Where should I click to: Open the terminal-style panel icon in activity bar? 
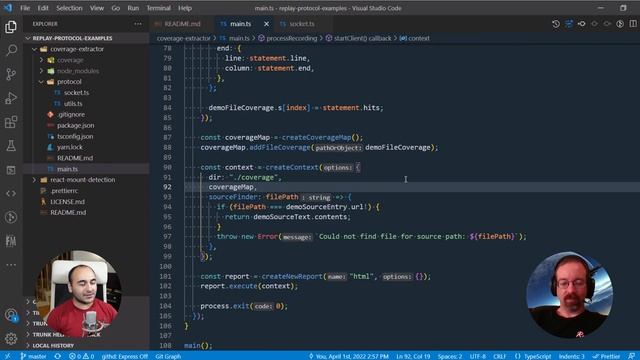(11, 170)
